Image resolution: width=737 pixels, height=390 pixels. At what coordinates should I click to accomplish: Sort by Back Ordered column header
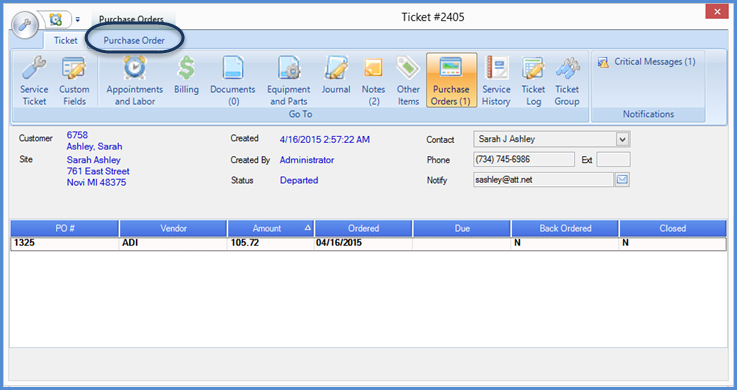[x=565, y=228]
